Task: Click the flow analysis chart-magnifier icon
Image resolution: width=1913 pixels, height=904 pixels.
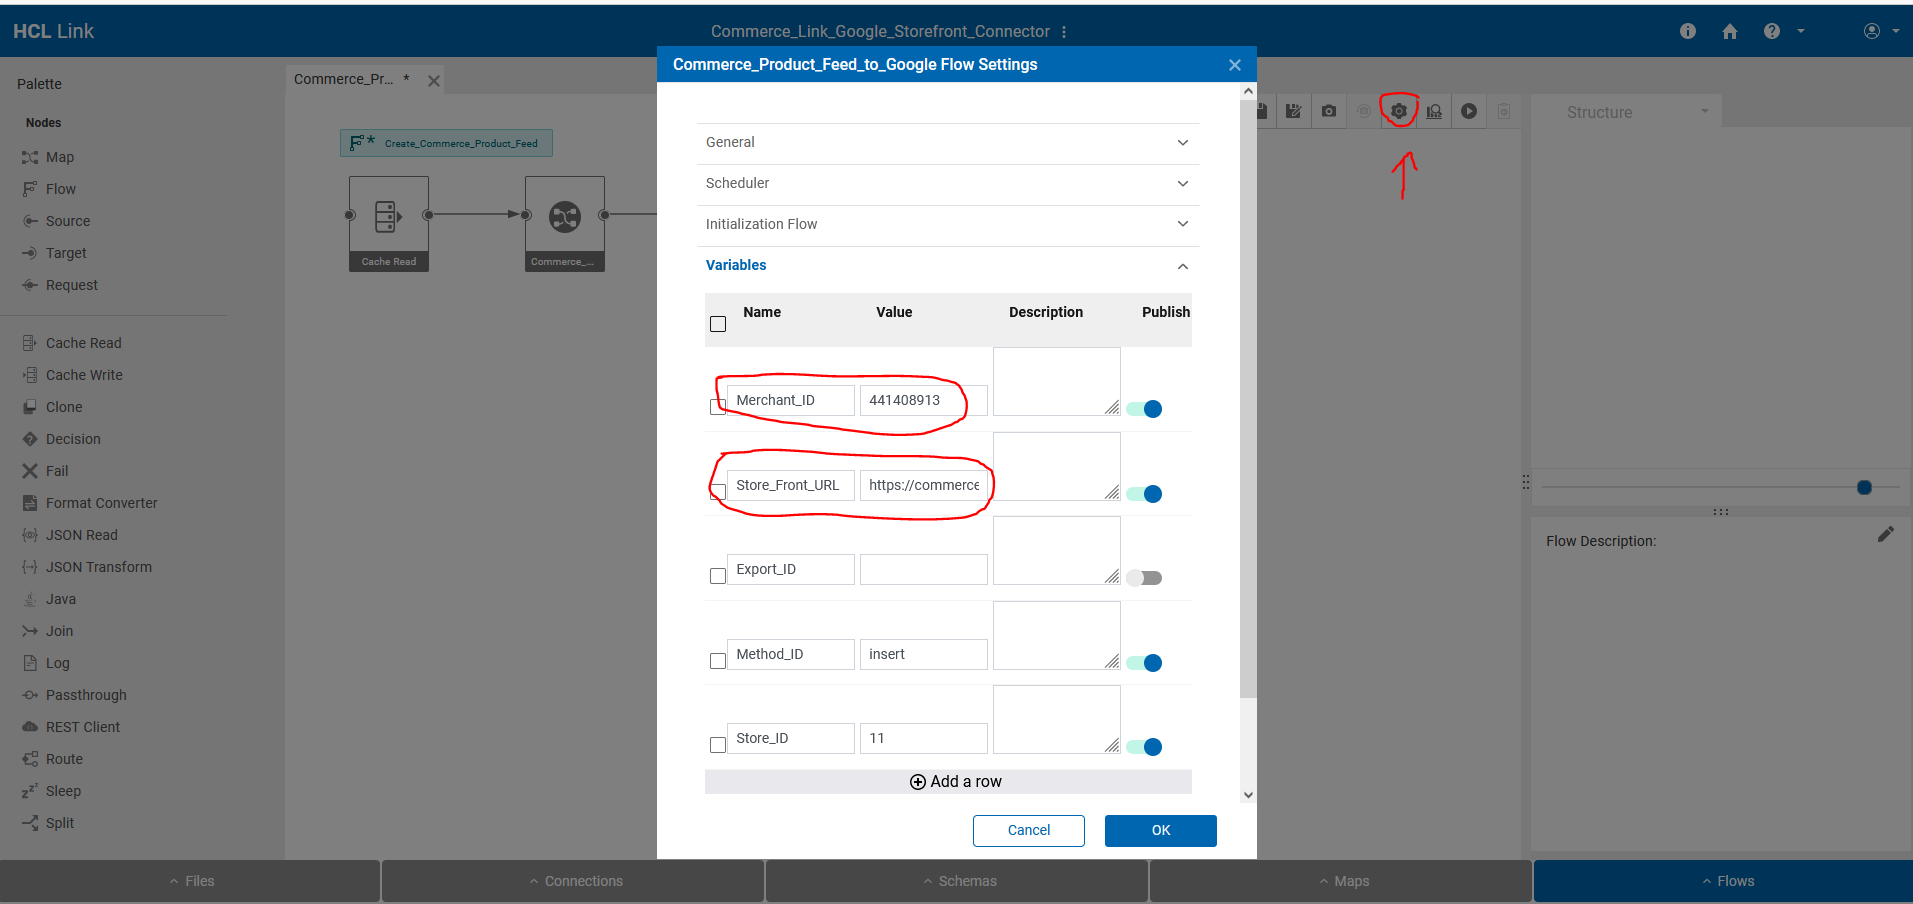Action: 1434,111
